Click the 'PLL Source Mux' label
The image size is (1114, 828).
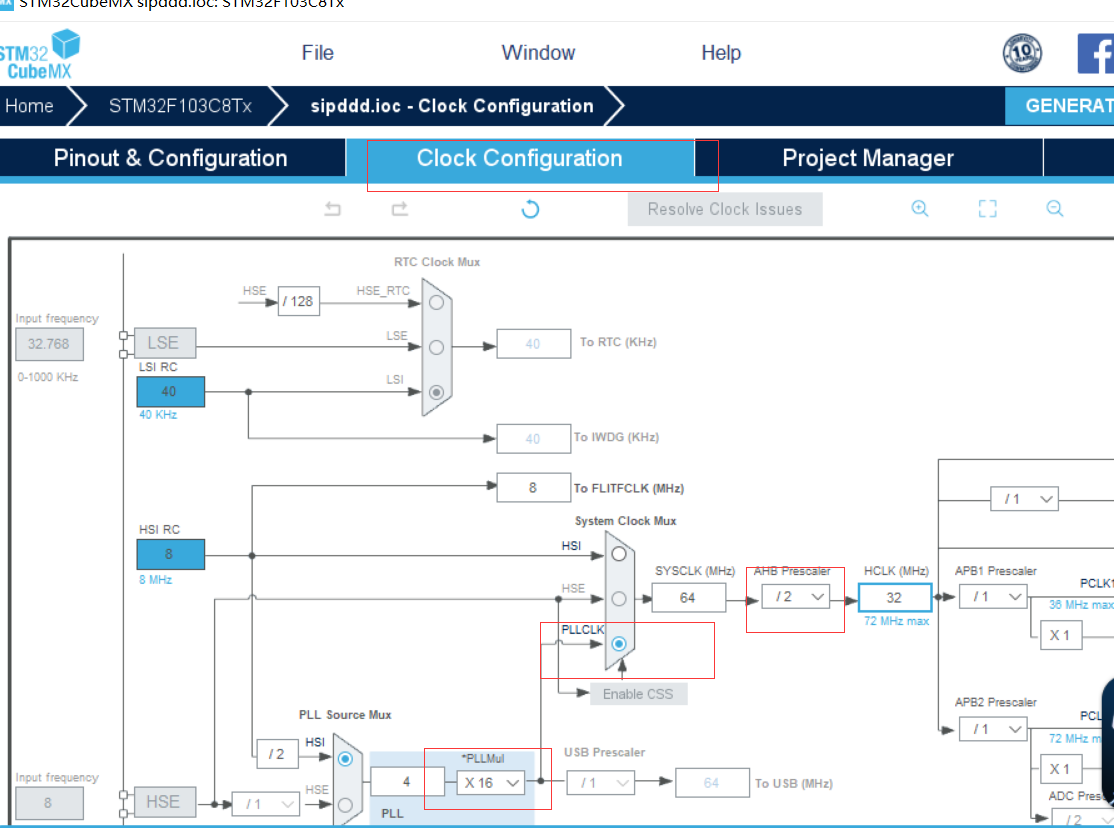345,715
